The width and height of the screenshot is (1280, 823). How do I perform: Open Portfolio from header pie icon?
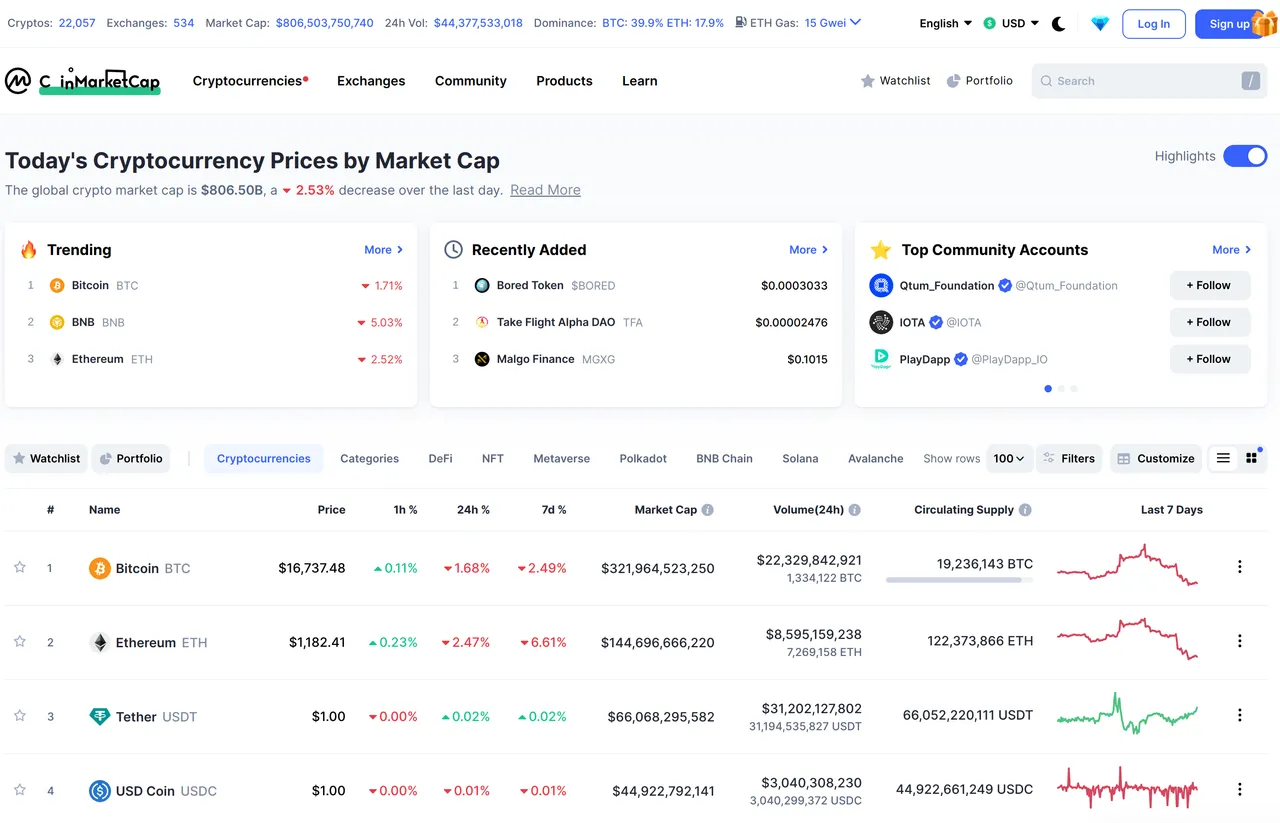pyautogui.click(x=953, y=81)
